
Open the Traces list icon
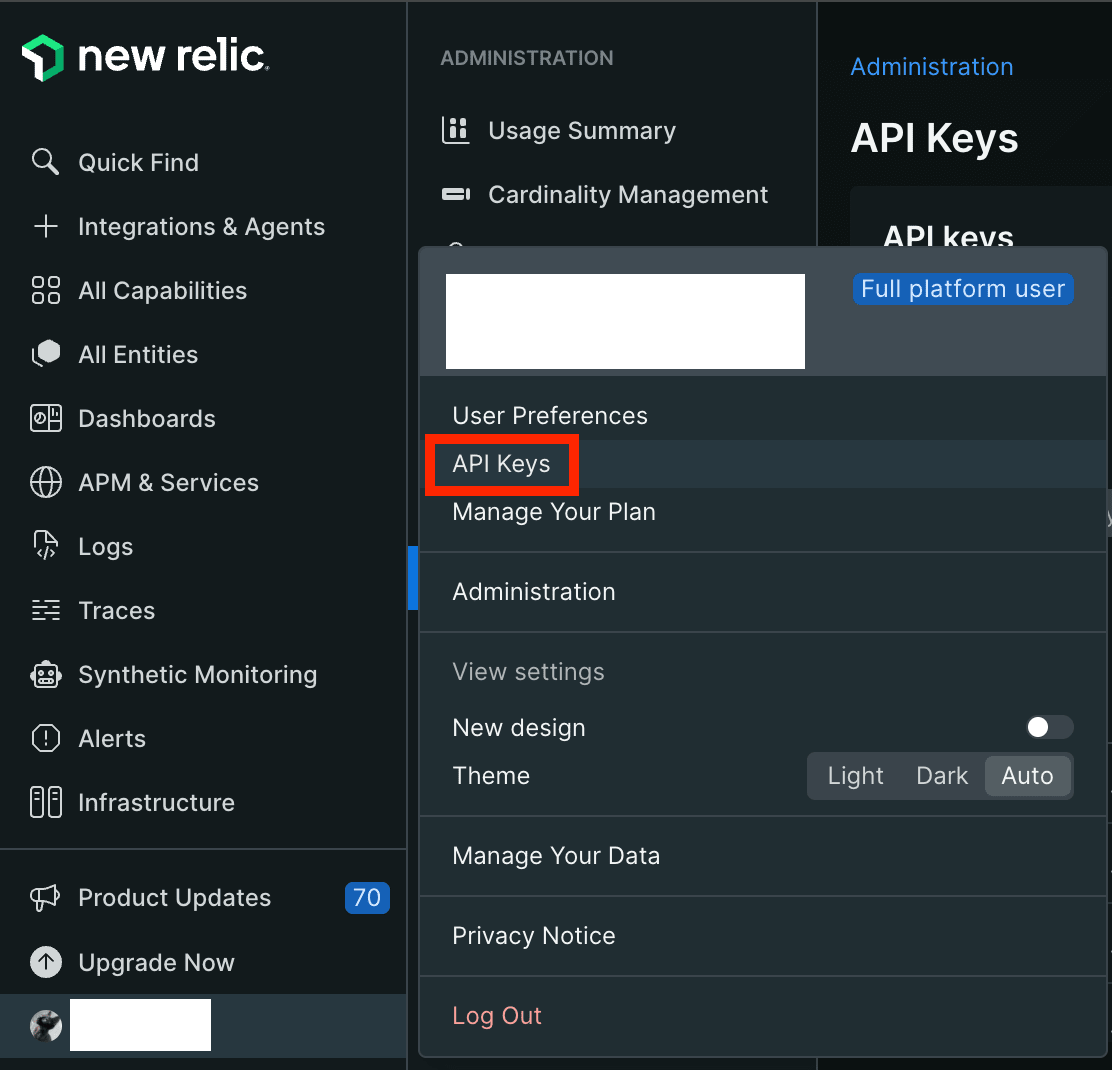click(x=46, y=610)
